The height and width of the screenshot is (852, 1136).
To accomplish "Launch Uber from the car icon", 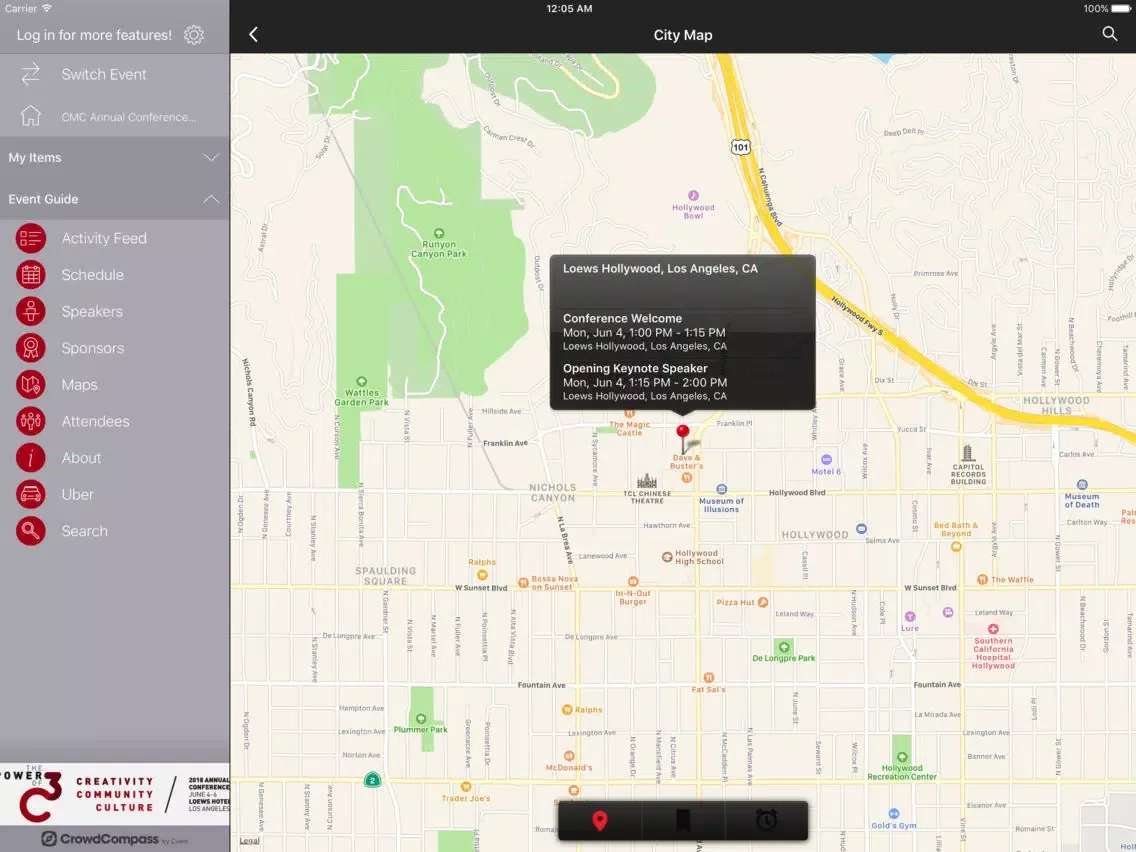I will [x=30, y=494].
